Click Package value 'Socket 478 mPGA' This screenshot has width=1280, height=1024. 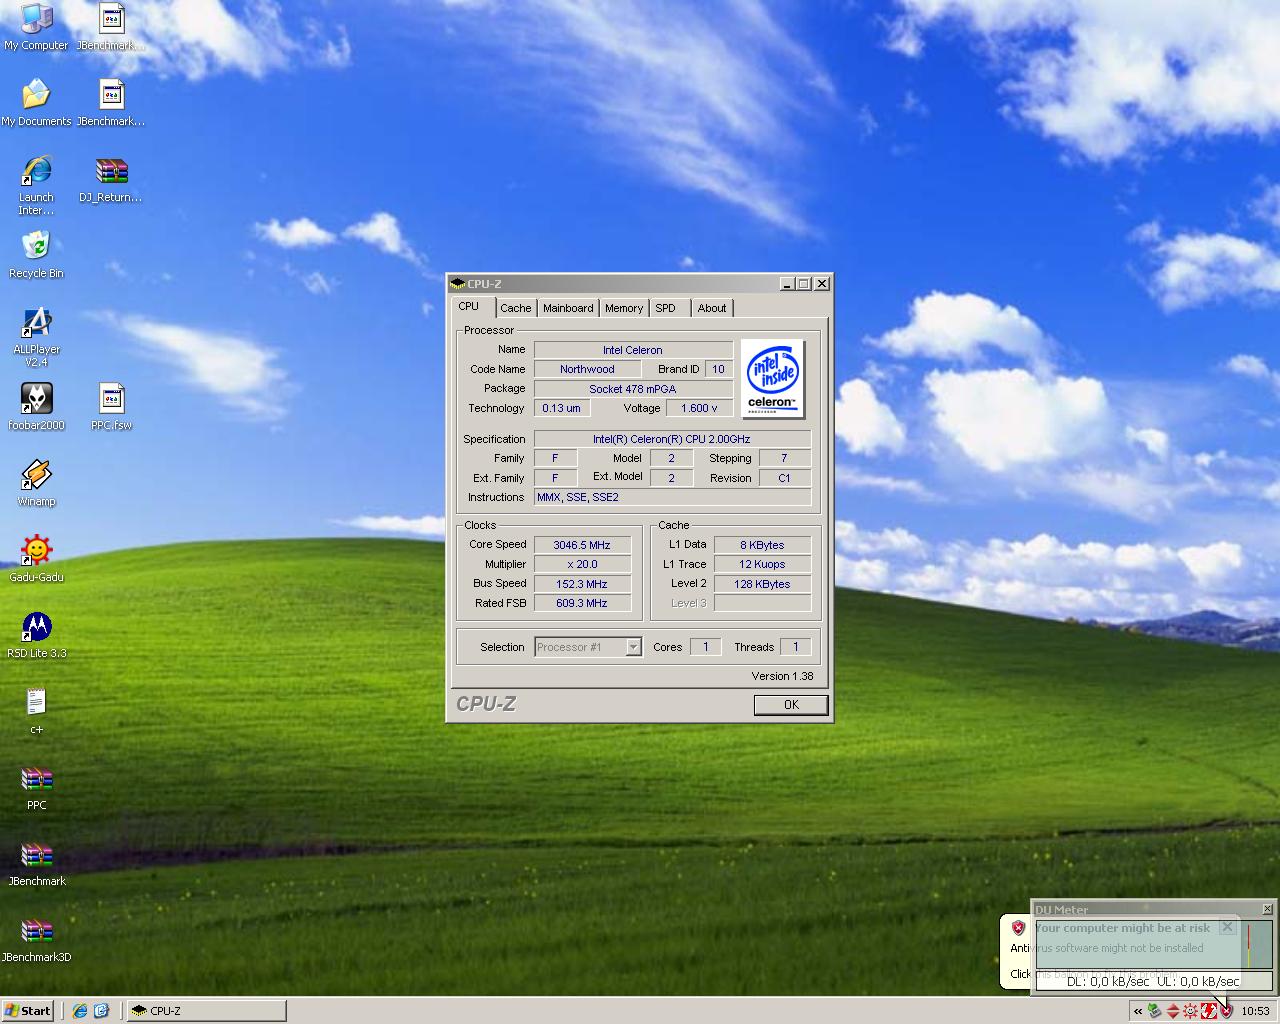pyautogui.click(x=633, y=389)
